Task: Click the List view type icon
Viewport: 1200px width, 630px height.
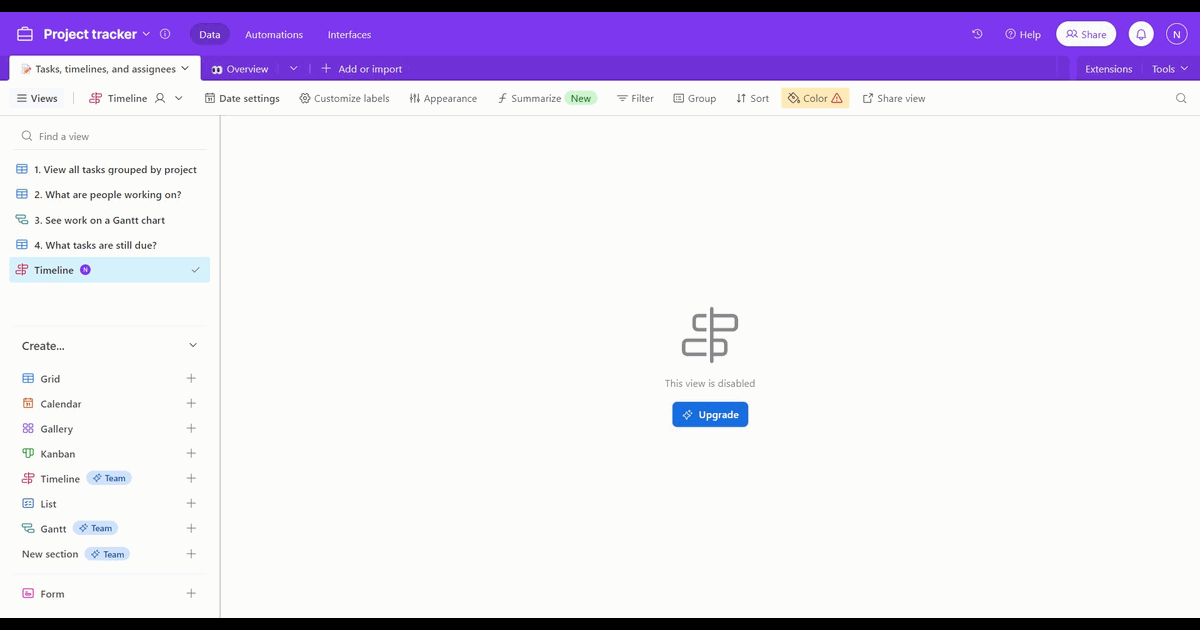Action: click(28, 504)
